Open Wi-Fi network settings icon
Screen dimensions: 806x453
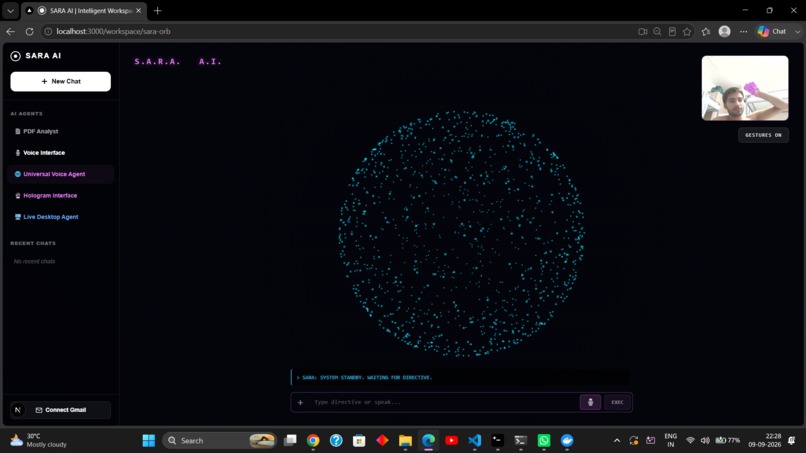(x=690, y=441)
